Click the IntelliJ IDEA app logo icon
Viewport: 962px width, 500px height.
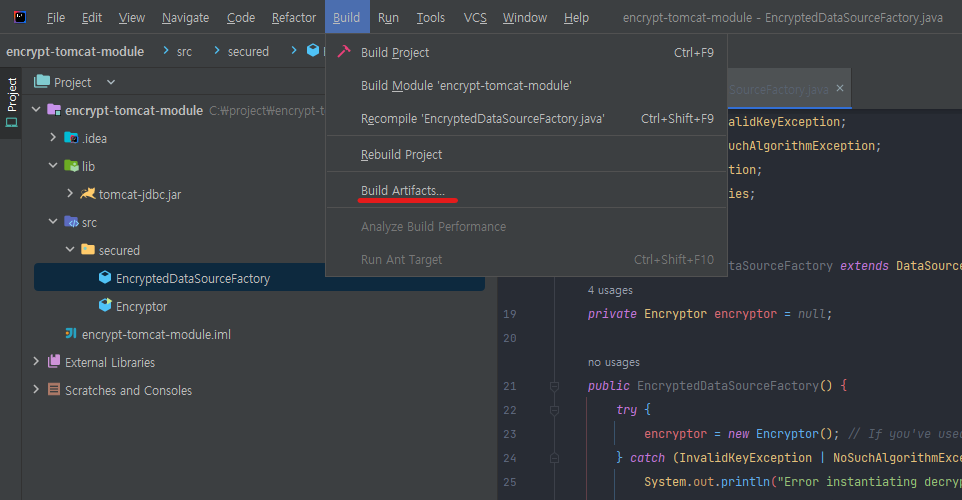tap(20, 17)
